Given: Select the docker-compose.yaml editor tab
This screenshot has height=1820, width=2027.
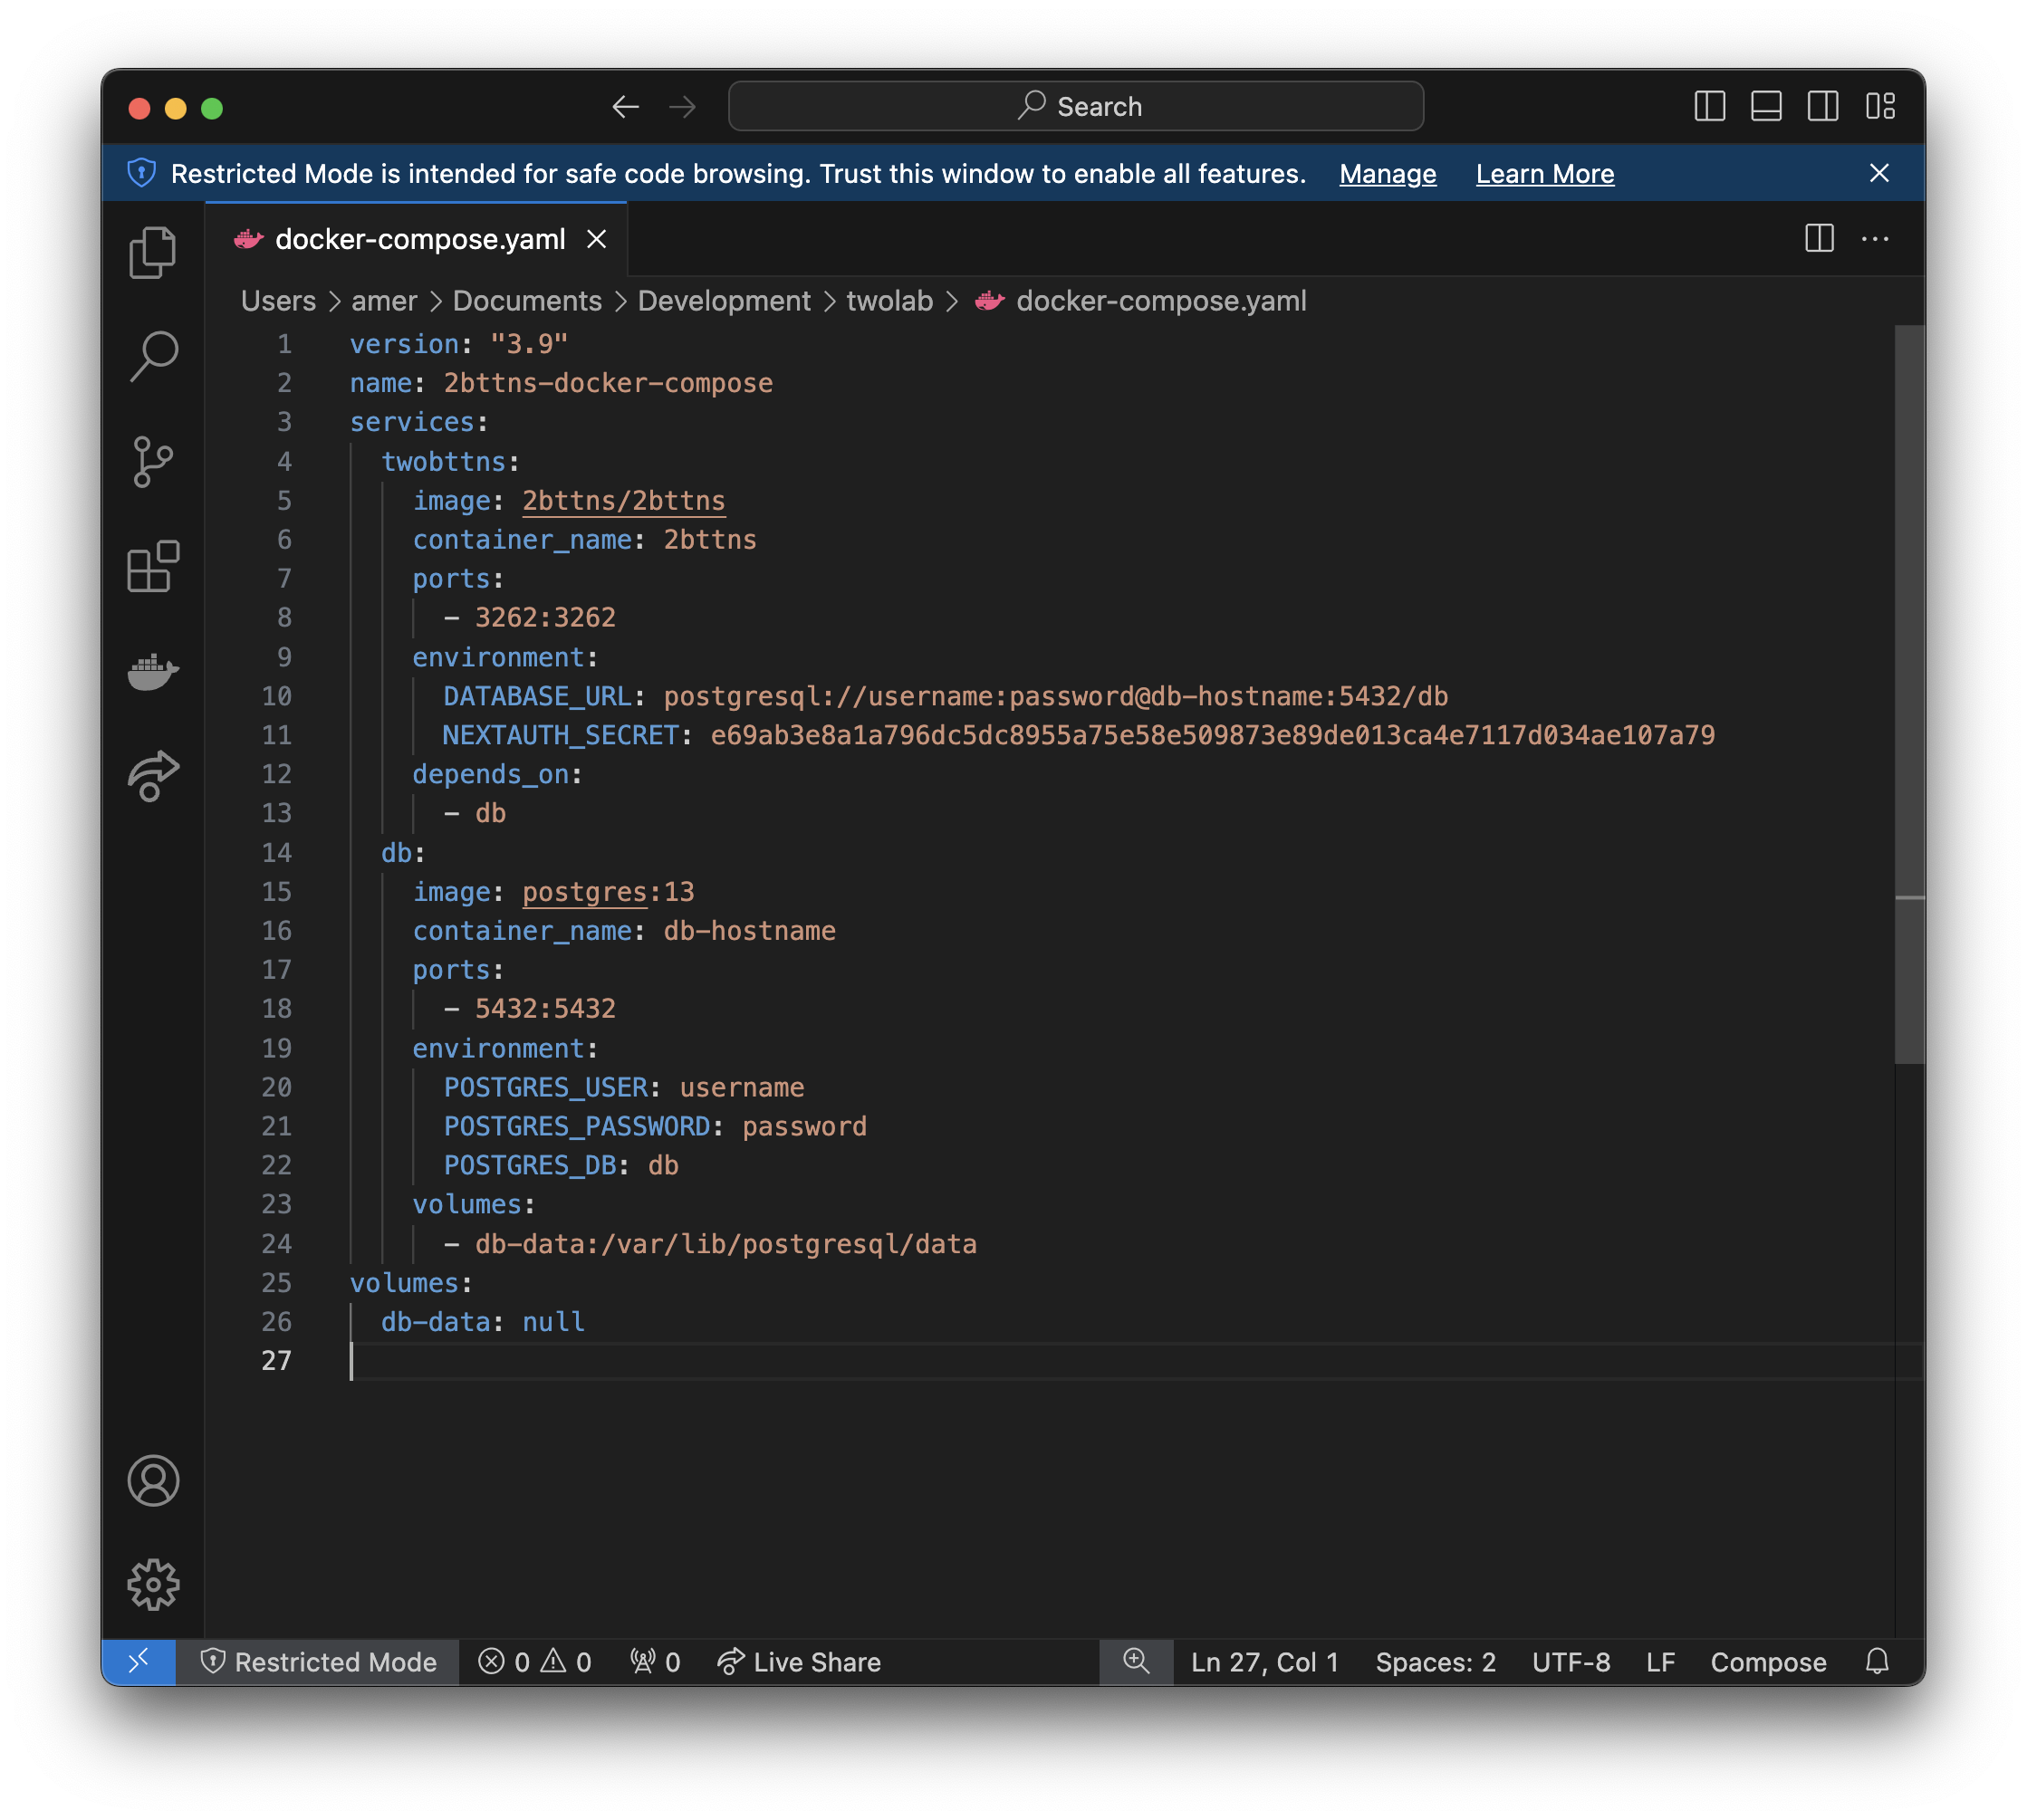Looking at the screenshot, I should pyautogui.click(x=420, y=239).
